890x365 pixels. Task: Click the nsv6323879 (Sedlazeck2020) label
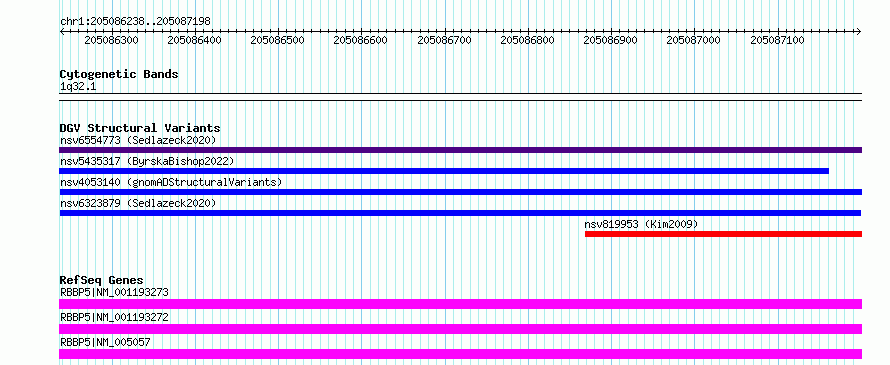tap(138, 203)
